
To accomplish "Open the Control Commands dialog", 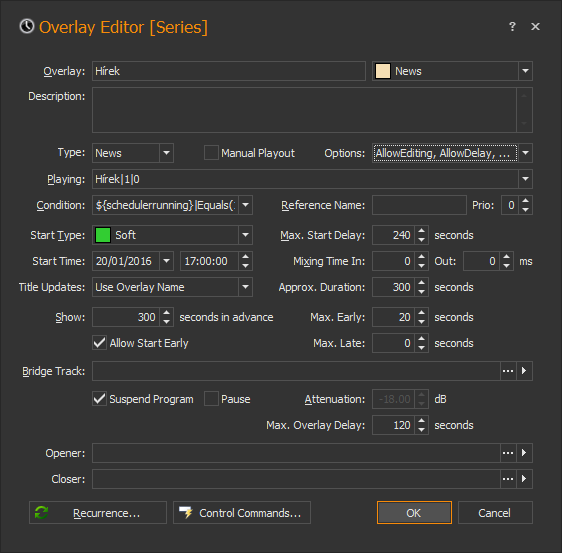I will (x=242, y=513).
